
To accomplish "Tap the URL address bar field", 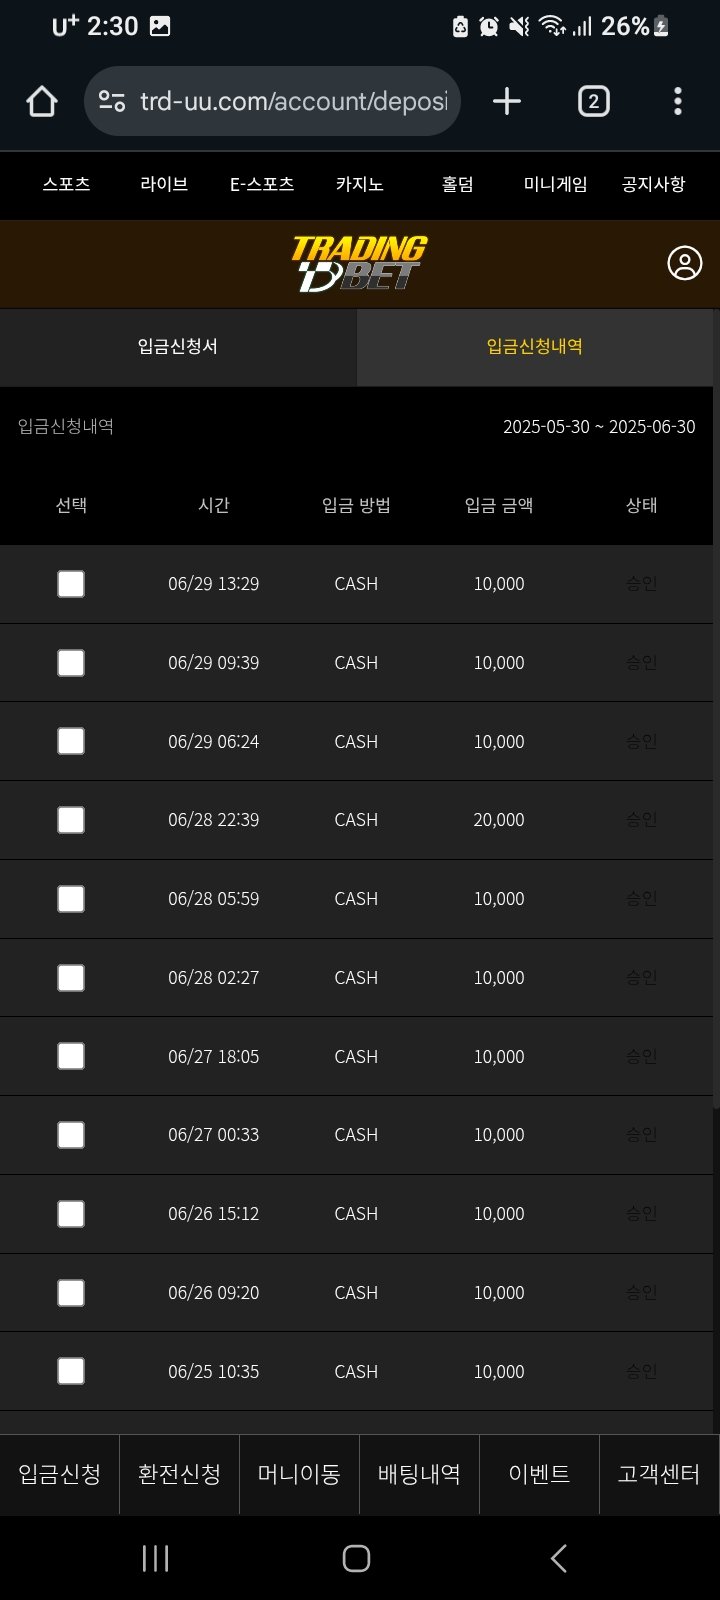I will 293,101.
